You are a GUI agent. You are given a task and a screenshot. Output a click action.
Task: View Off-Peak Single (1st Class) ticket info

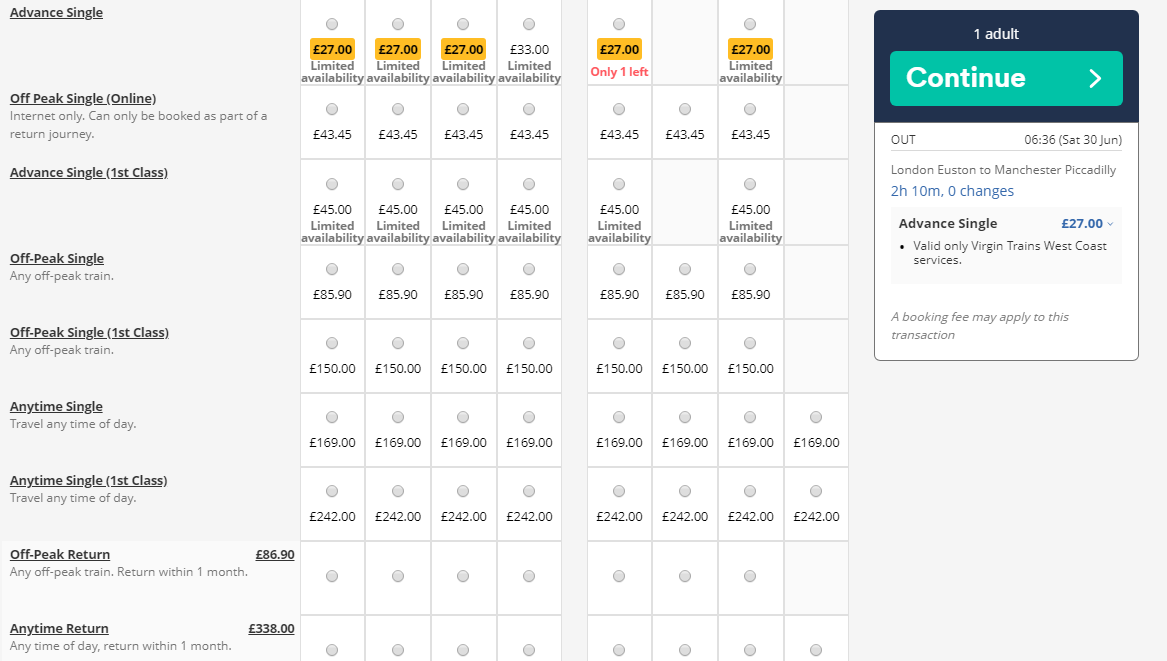[89, 332]
